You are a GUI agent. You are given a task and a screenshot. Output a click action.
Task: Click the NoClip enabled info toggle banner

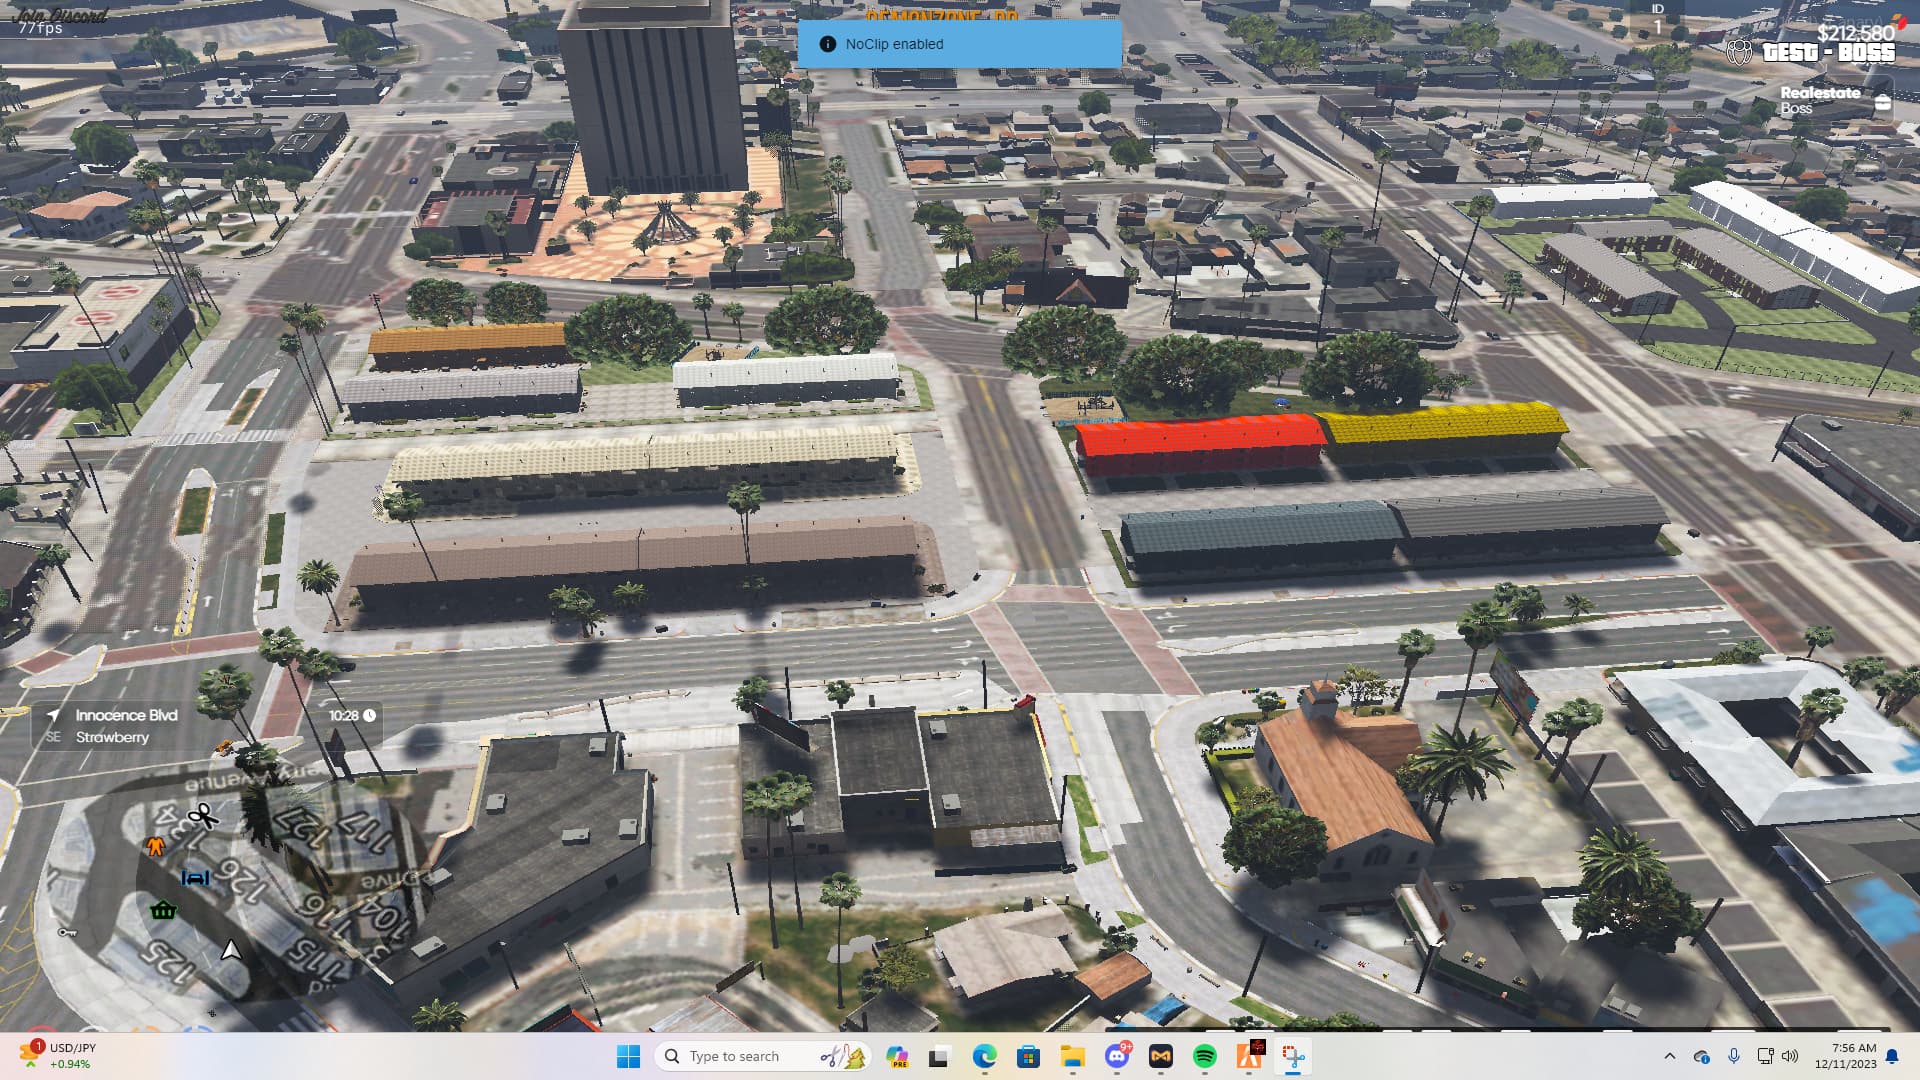coord(958,44)
